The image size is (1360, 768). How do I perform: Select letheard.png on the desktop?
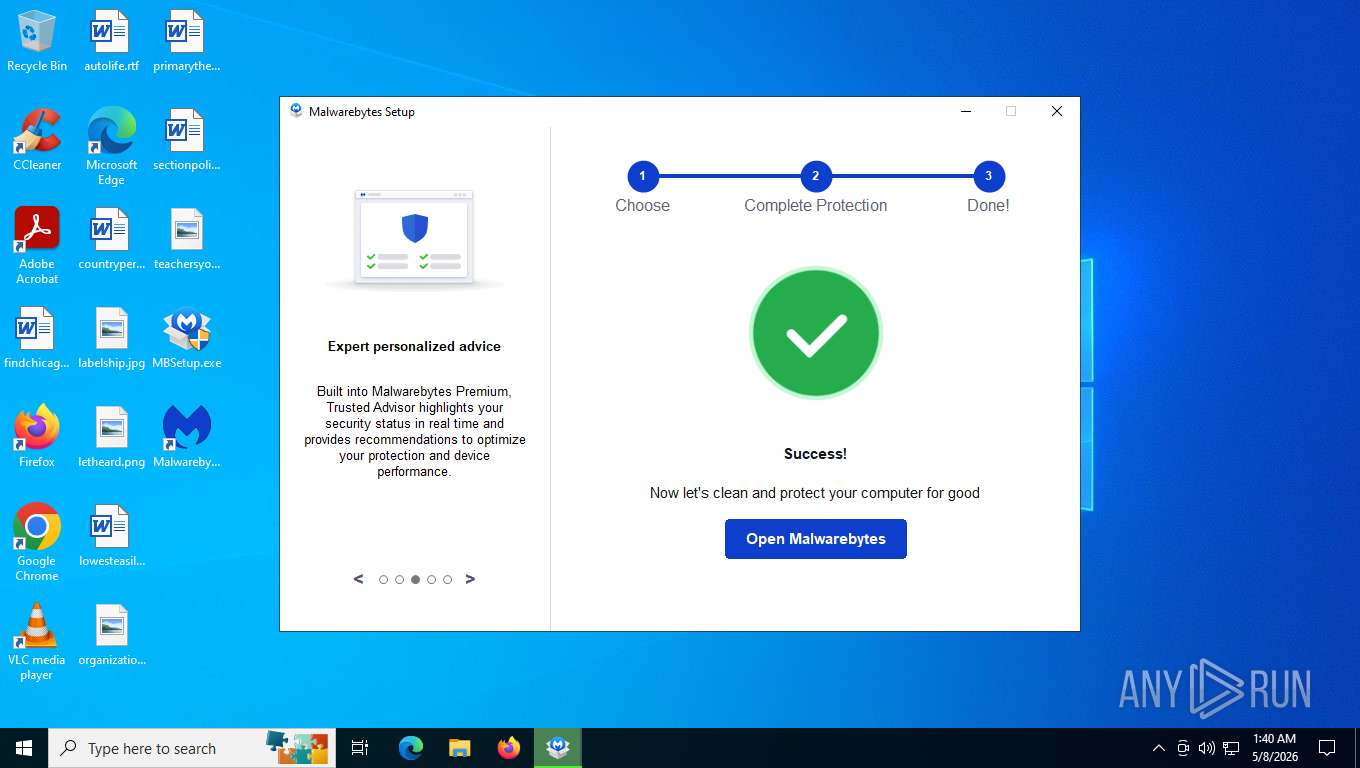[111, 438]
